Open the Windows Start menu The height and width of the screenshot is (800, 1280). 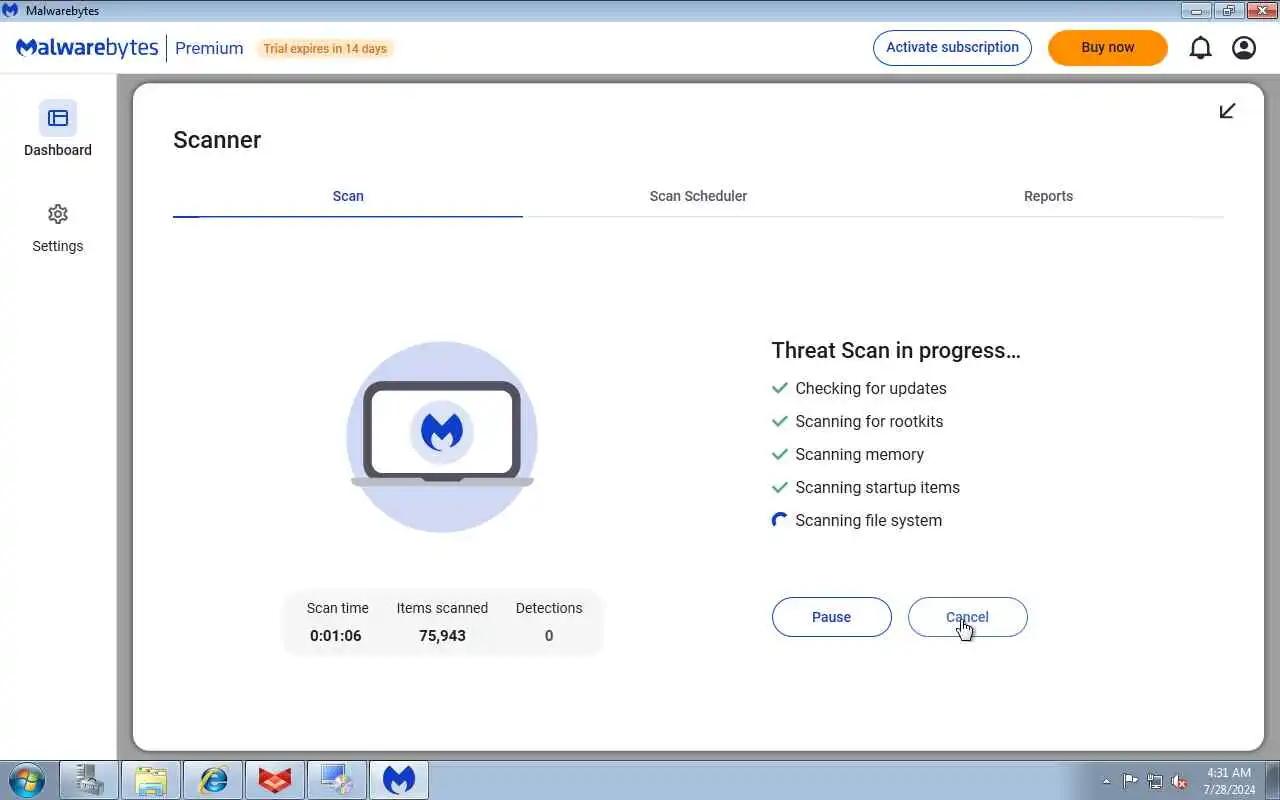(26, 780)
